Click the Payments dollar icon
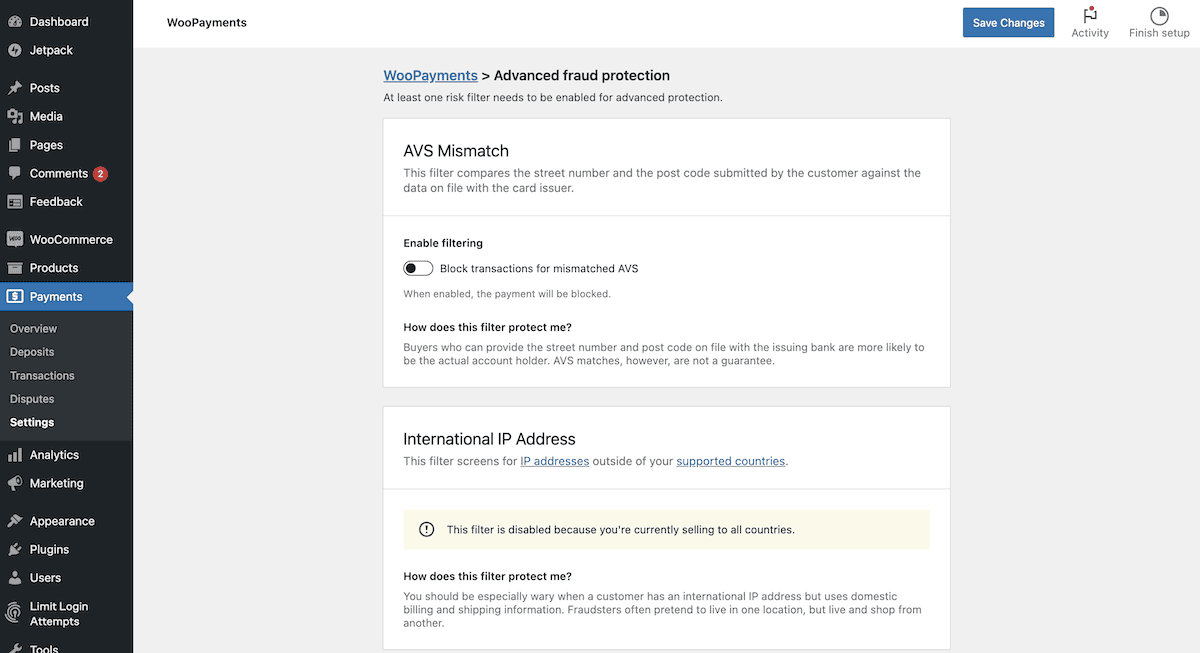The height and width of the screenshot is (653, 1200). pyautogui.click(x=15, y=297)
